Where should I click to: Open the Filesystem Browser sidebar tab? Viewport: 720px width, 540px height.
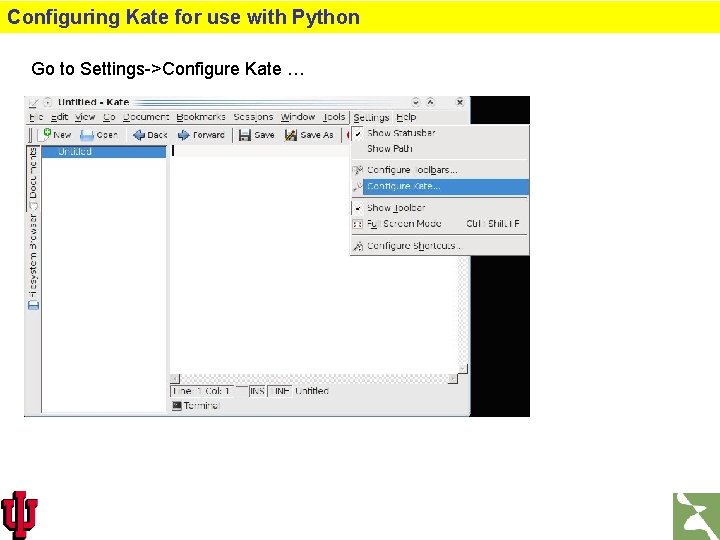pos(33,262)
